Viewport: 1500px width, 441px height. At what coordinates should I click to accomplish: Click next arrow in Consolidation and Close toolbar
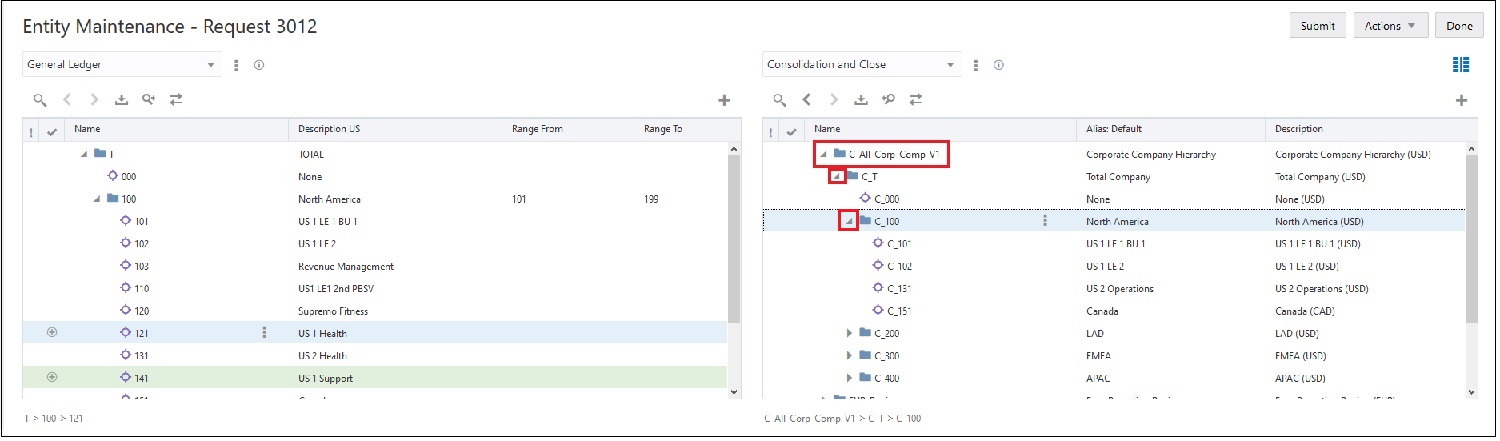[833, 100]
